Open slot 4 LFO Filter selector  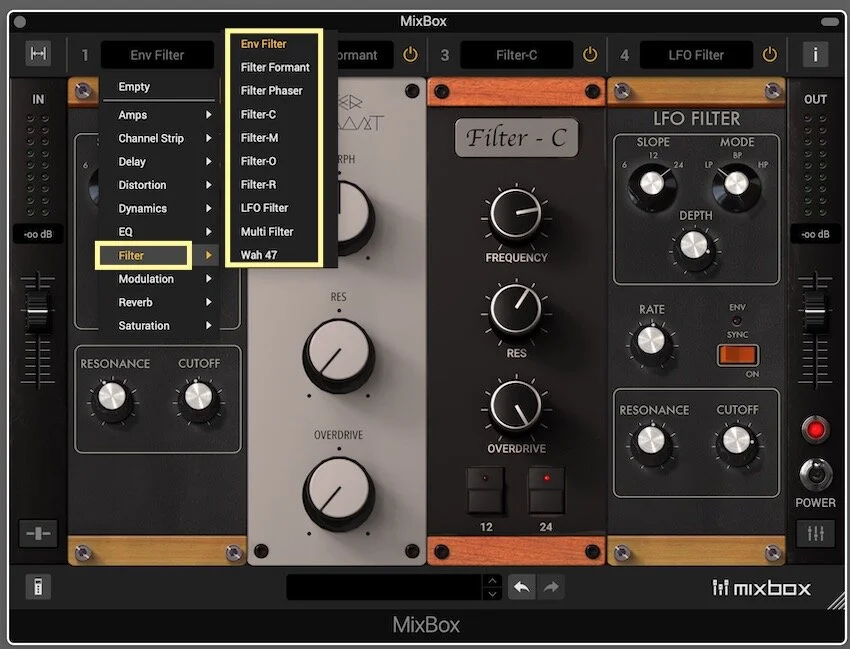pyautogui.click(x=696, y=55)
